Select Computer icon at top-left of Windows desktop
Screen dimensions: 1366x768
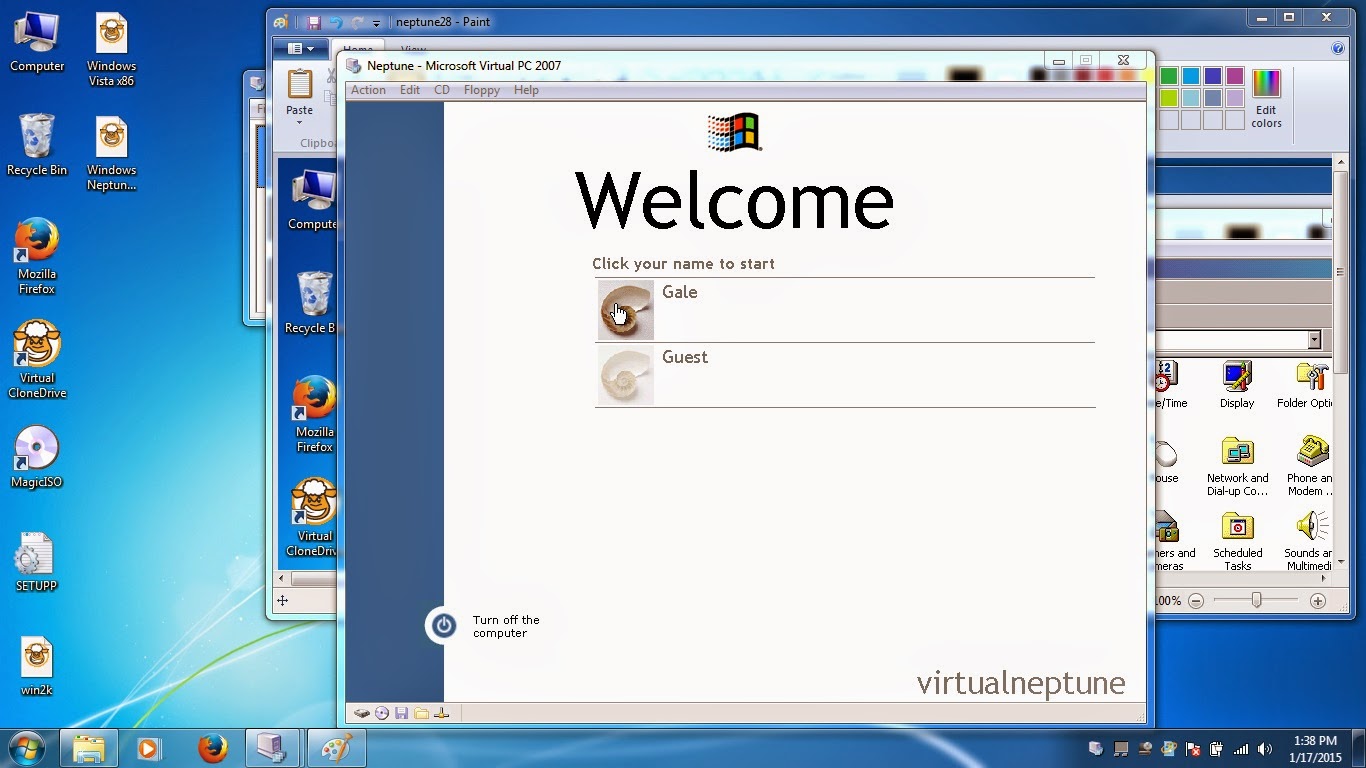(37, 42)
